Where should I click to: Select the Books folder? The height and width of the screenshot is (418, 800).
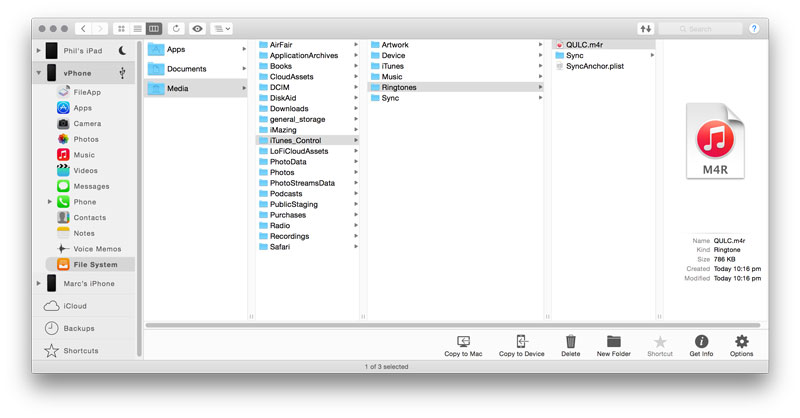(307, 66)
